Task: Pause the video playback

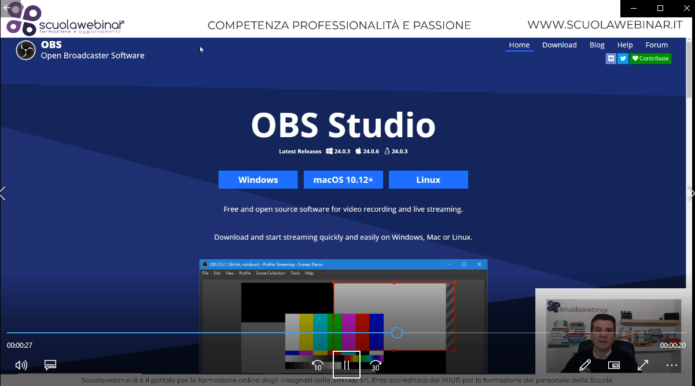Action: 346,365
